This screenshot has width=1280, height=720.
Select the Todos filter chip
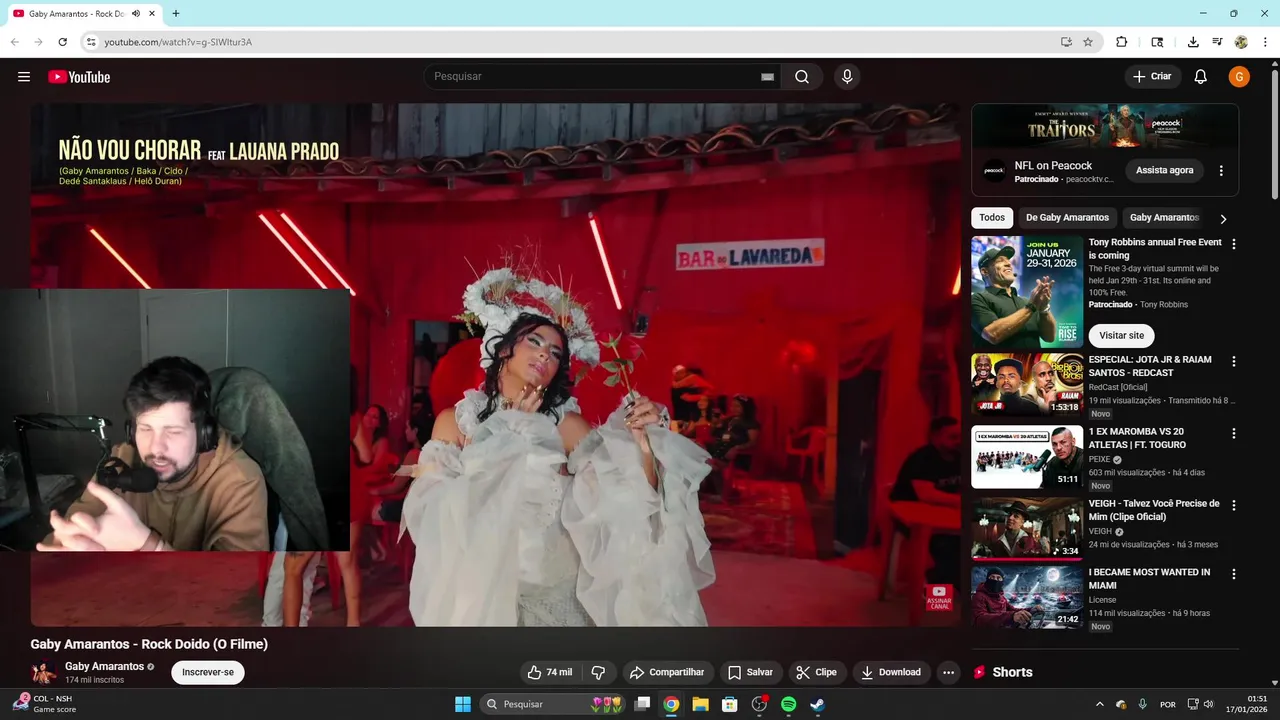click(x=992, y=218)
